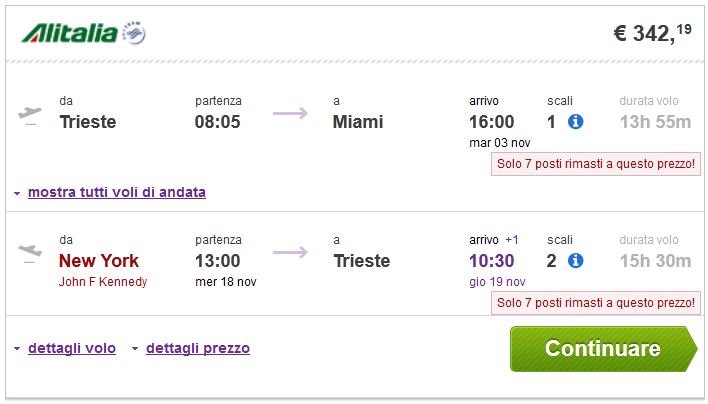
Task: Click the 10:30 return arrival time
Action: click(x=492, y=261)
